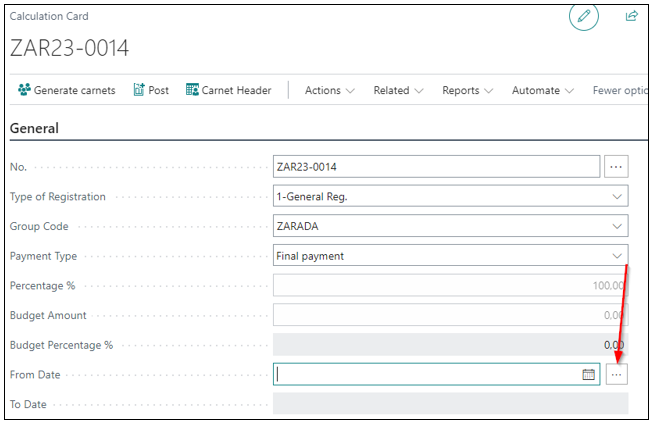Click ellipsis button beside No. field
Viewport: 655px width, 426px height.
coord(617,167)
